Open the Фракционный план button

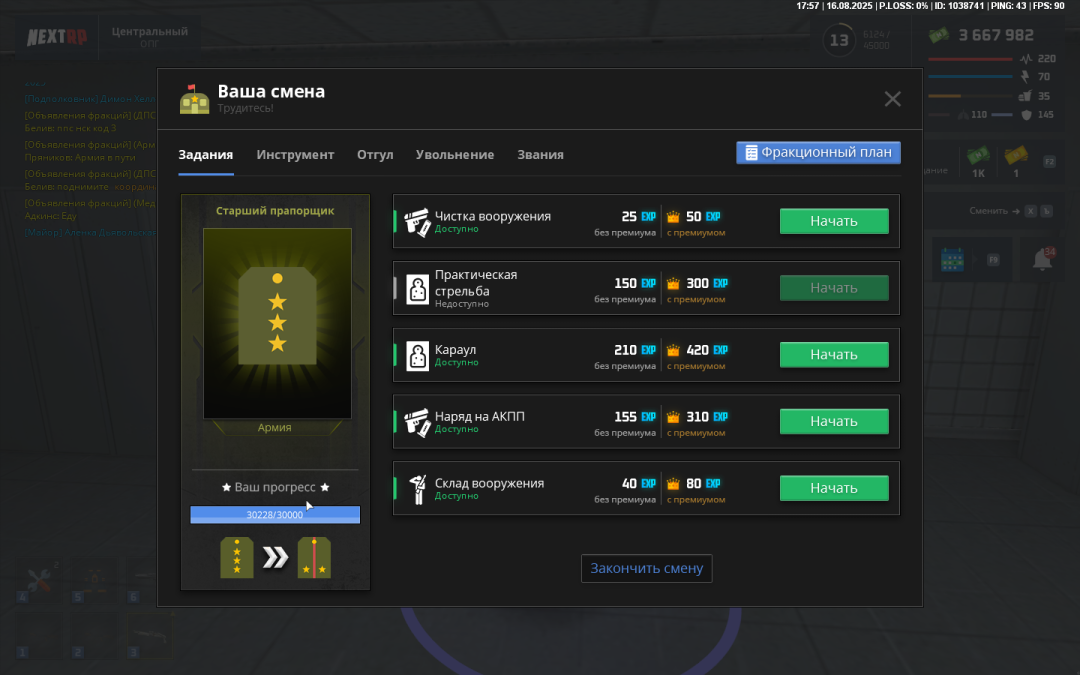click(x=818, y=153)
